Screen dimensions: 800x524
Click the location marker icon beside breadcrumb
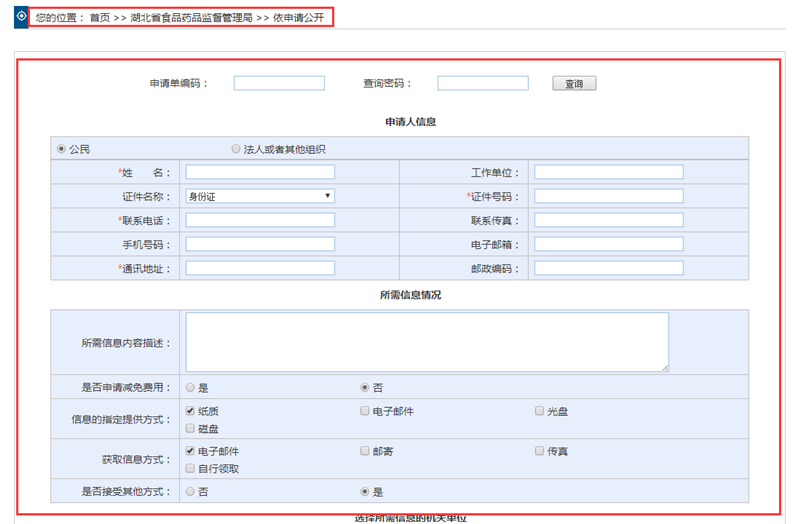[21, 17]
